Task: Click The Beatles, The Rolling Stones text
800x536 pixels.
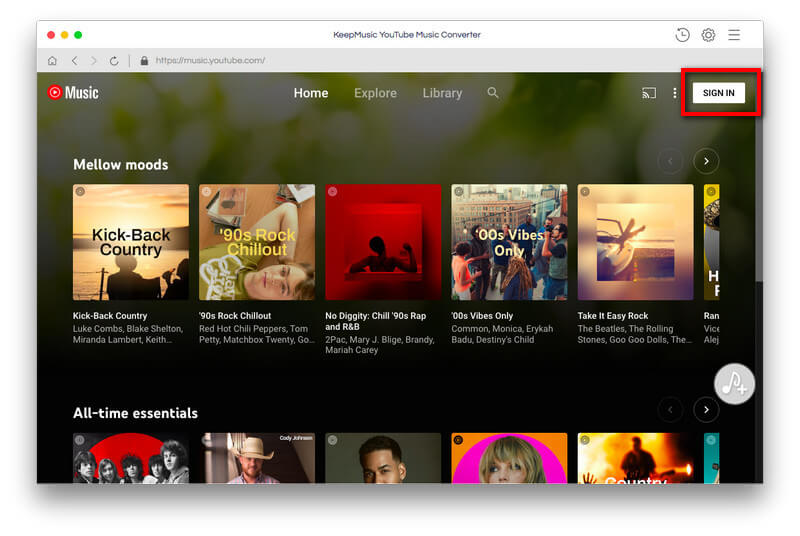Action: click(634, 334)
